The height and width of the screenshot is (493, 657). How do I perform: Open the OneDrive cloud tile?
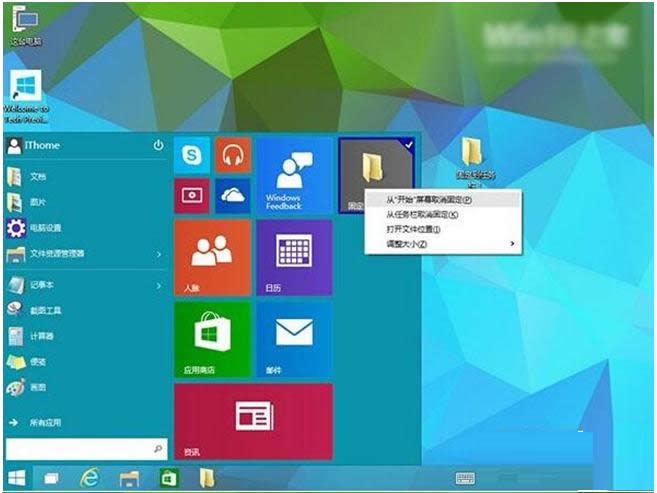coord(233,195)
